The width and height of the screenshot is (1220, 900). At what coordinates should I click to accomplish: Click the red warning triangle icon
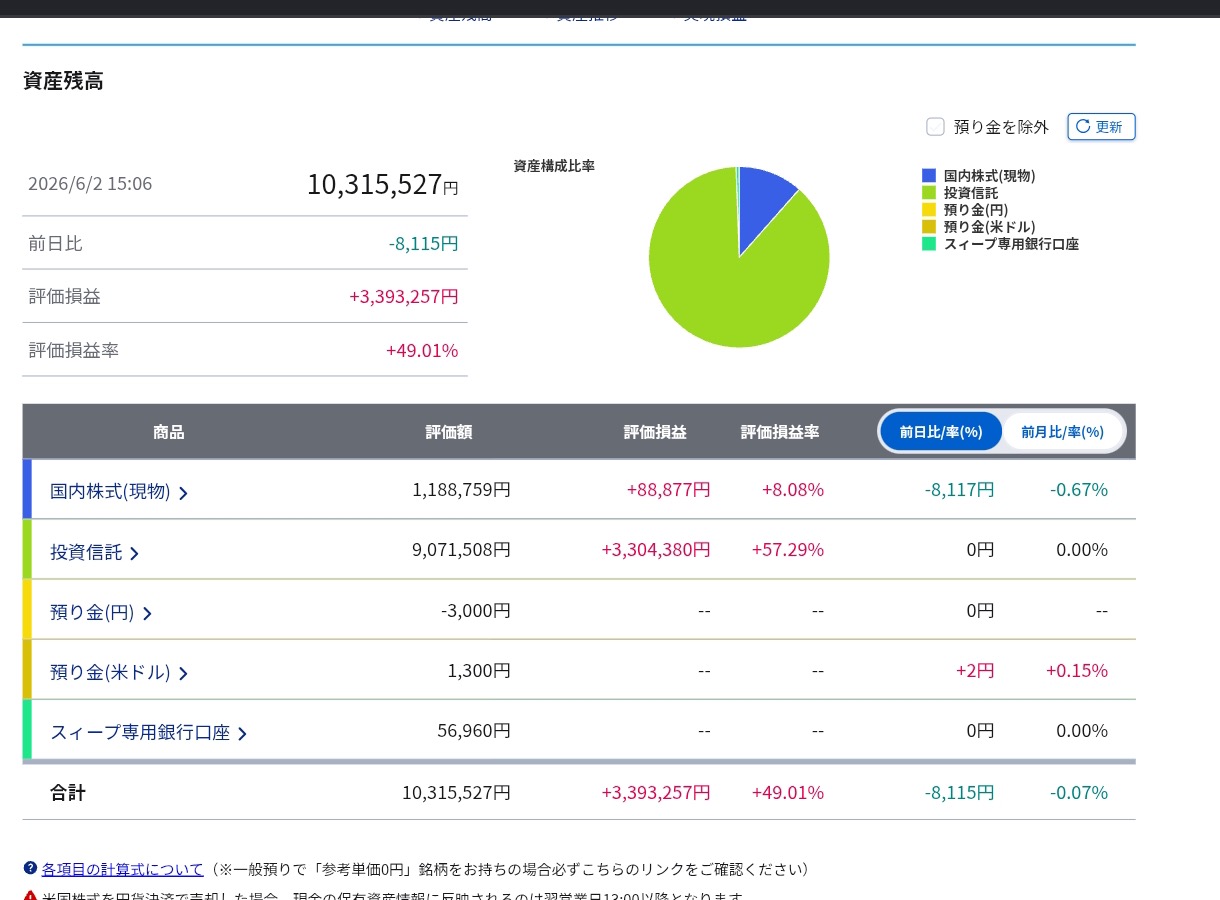[30, 896]
